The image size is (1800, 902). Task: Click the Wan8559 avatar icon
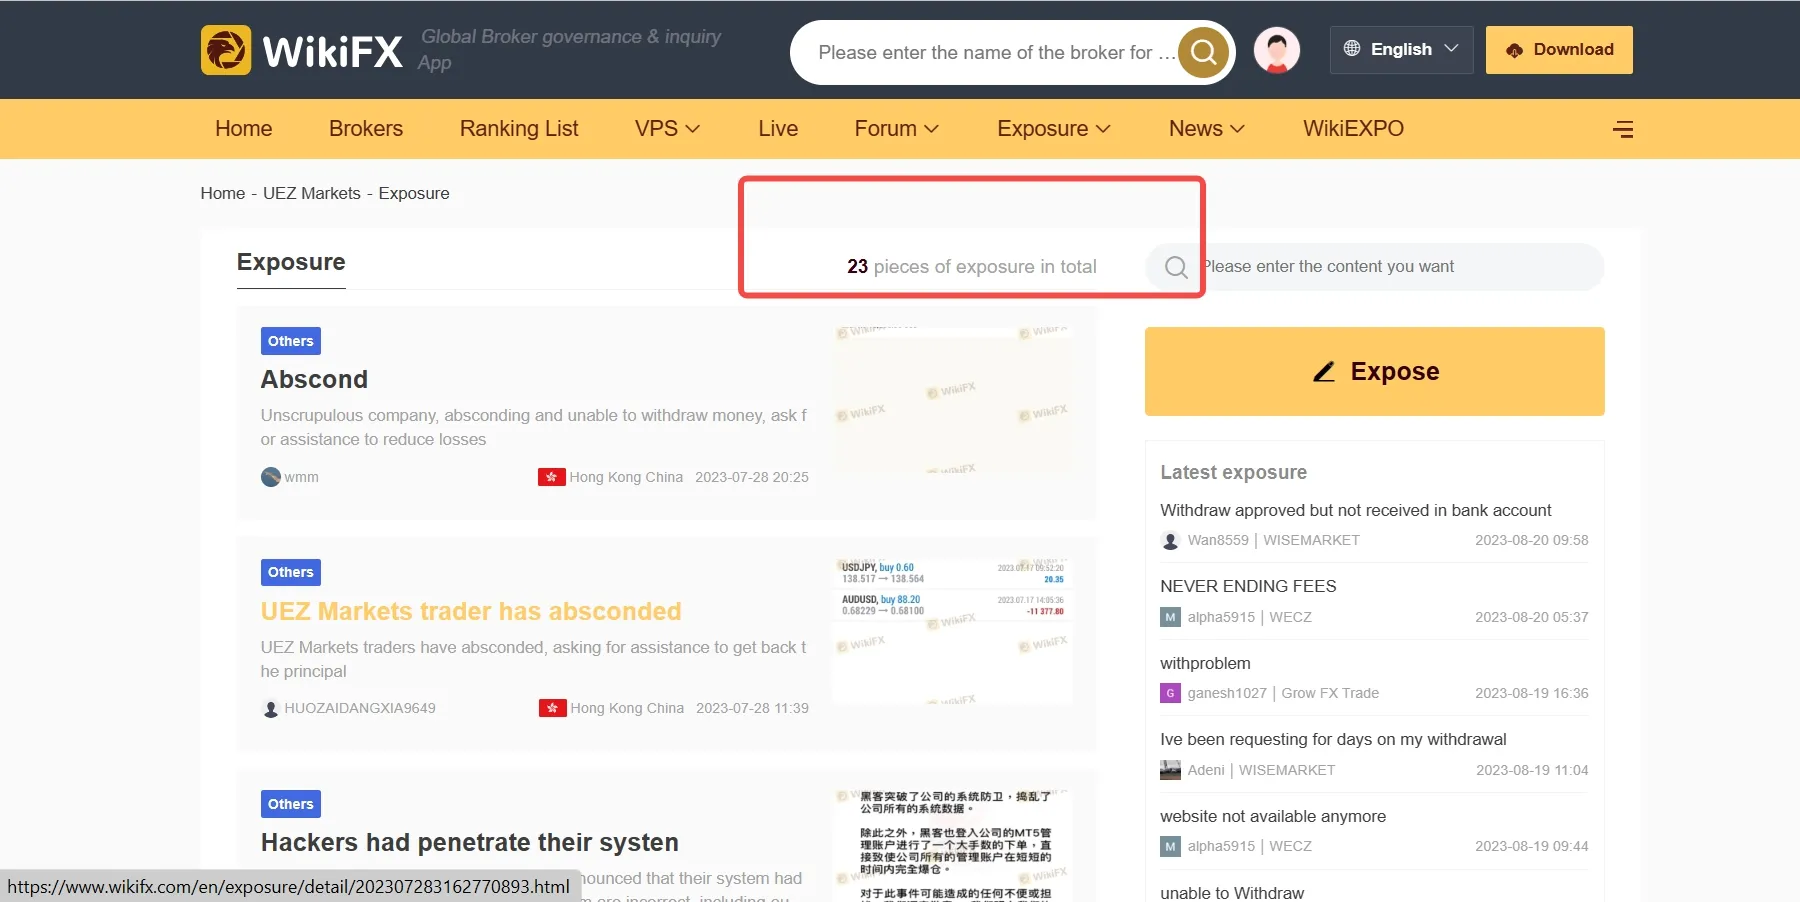coord(1170,540)
